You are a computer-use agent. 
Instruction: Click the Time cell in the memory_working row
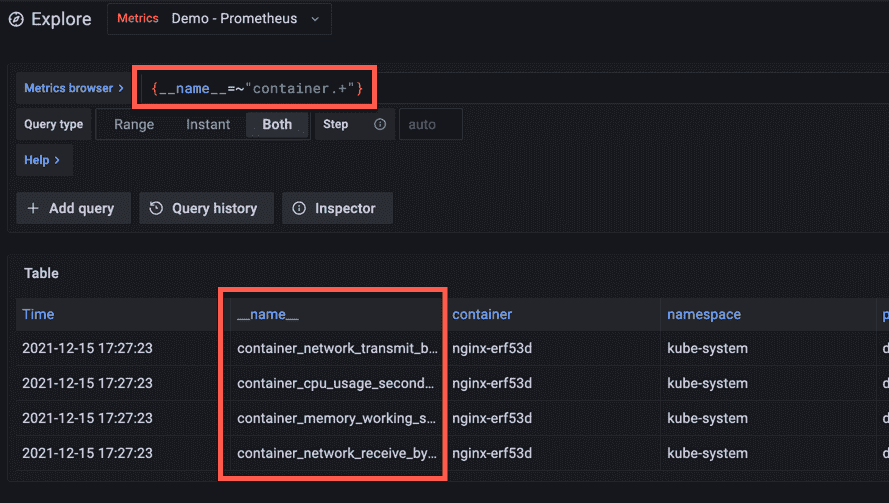tap(87, 418)
